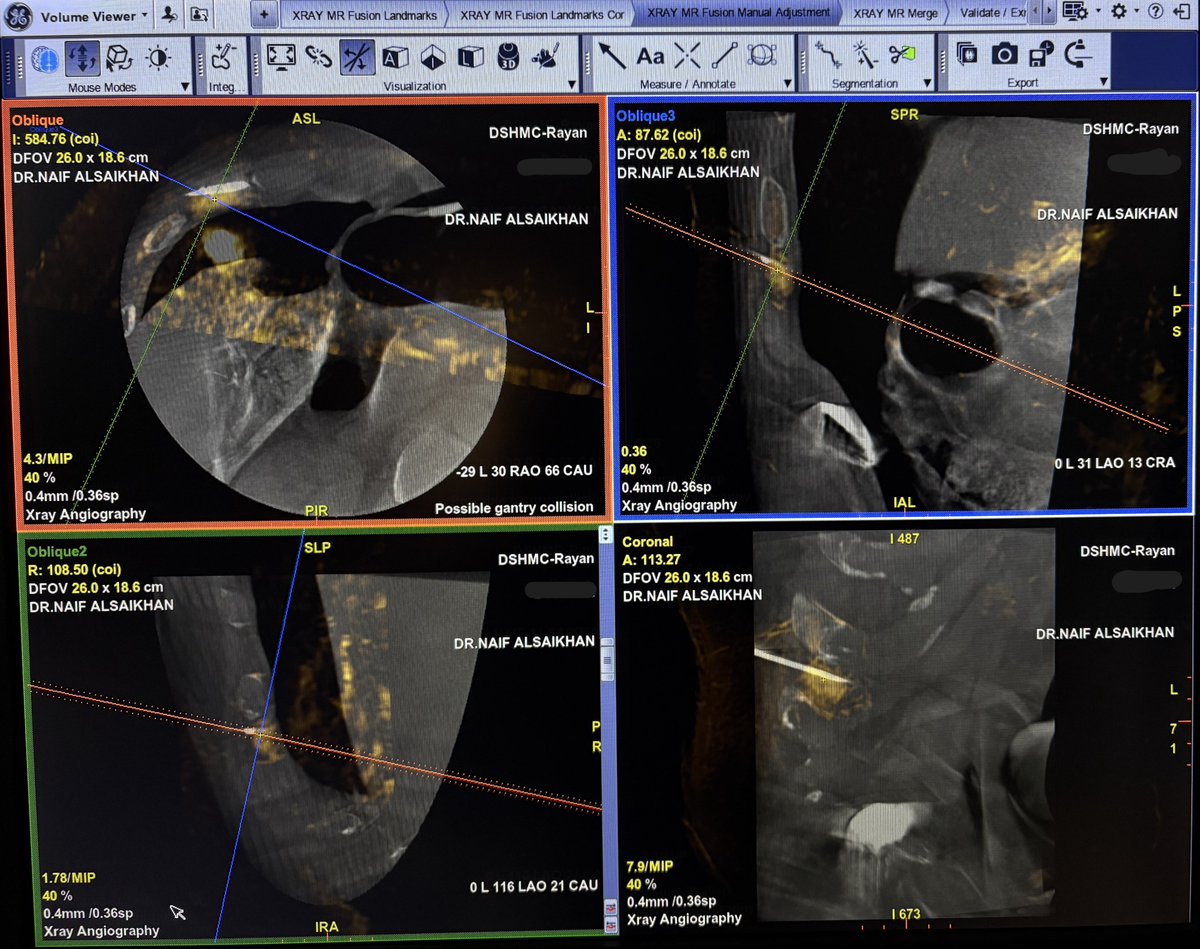Screen dimensions: 1200x949
Task: Expand the arrow beside the settings gear
Action: coord(1137,12)
